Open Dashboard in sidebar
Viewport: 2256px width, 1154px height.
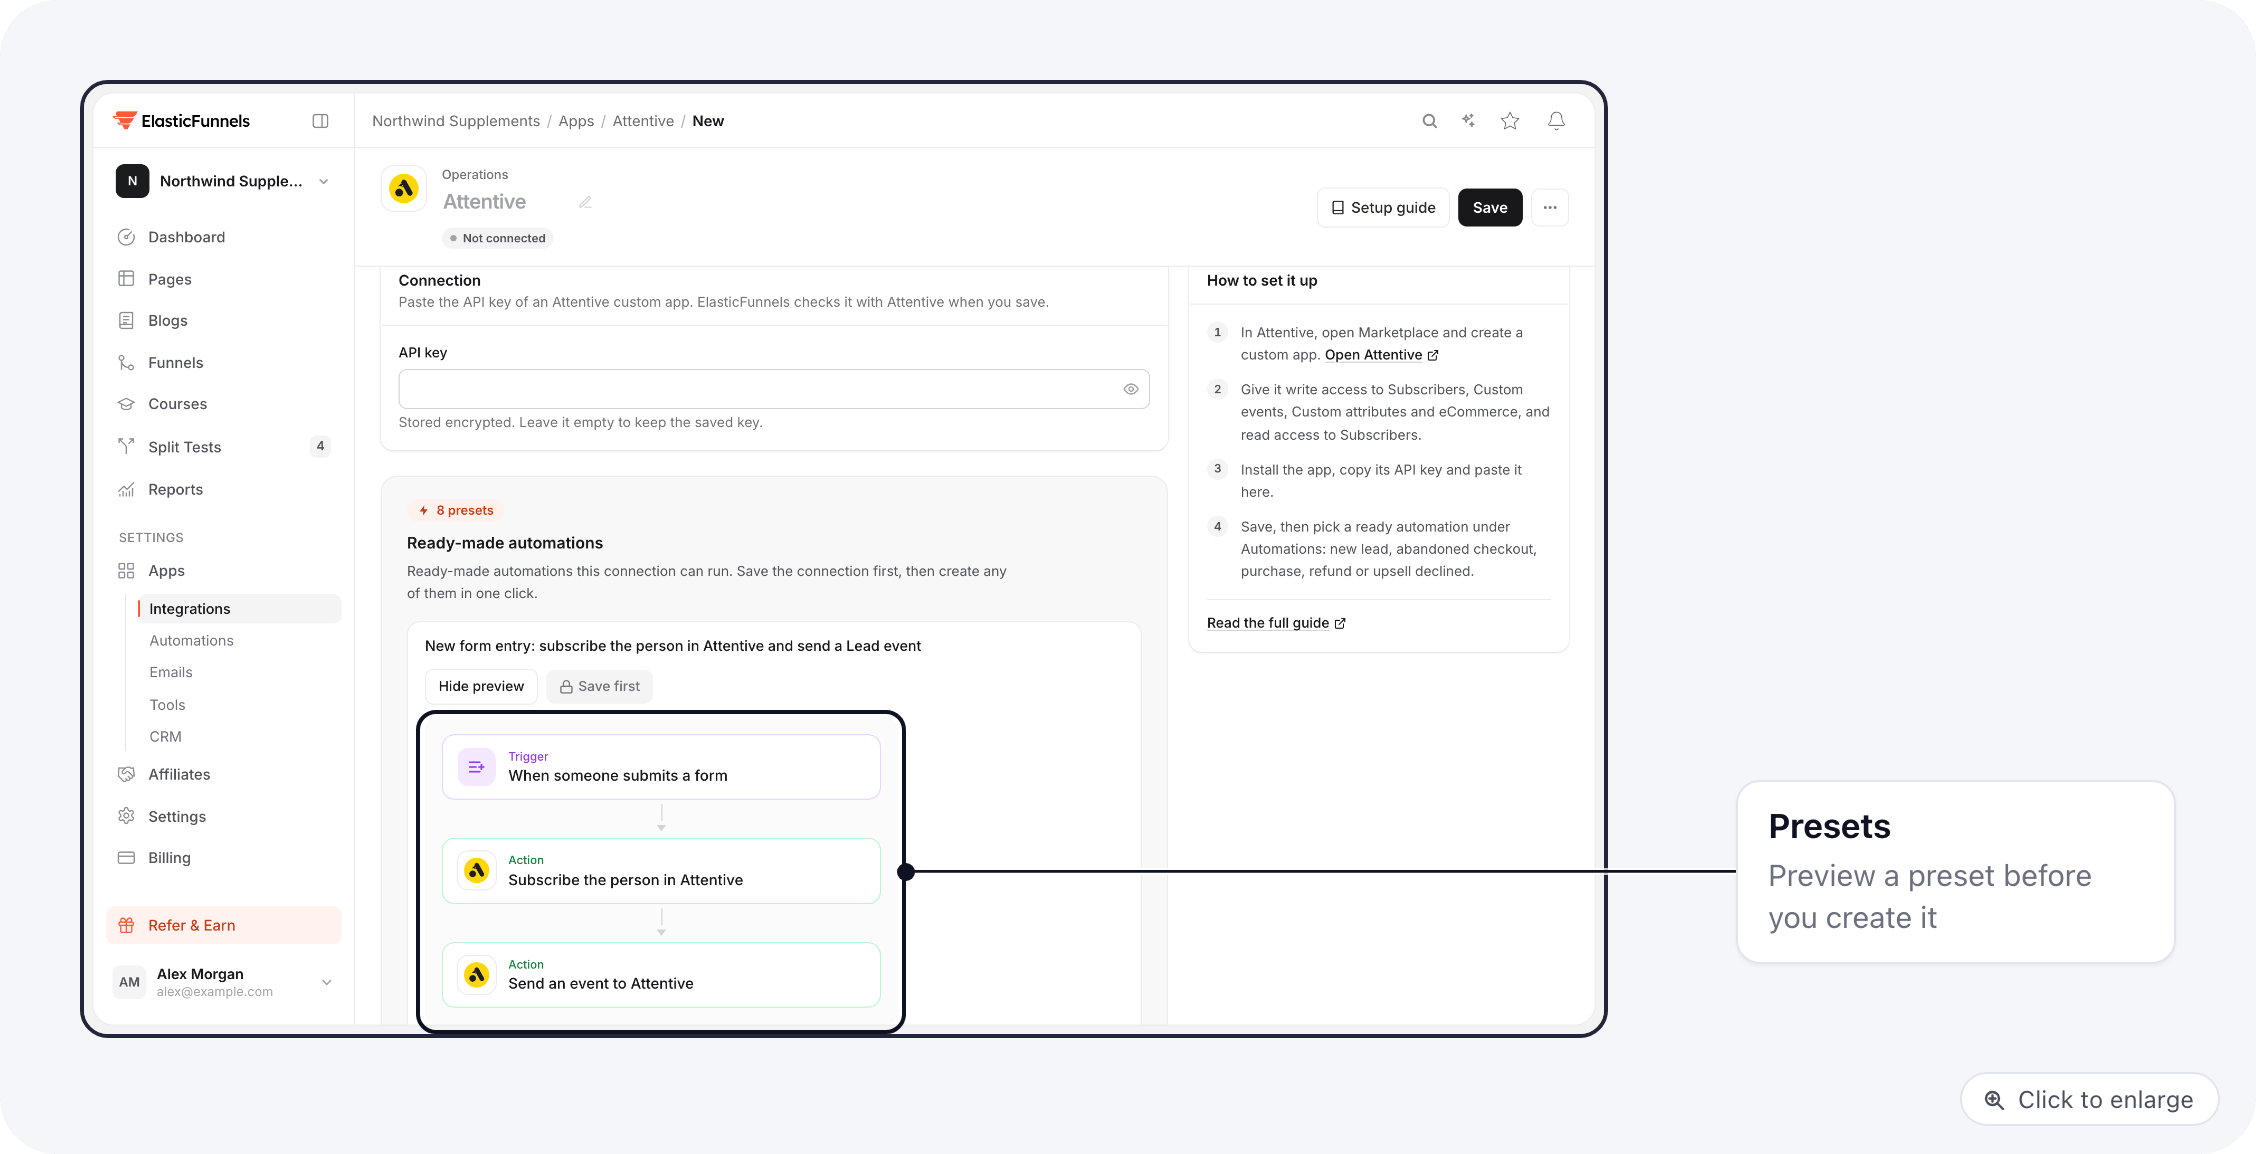click(x=224, y=237)
